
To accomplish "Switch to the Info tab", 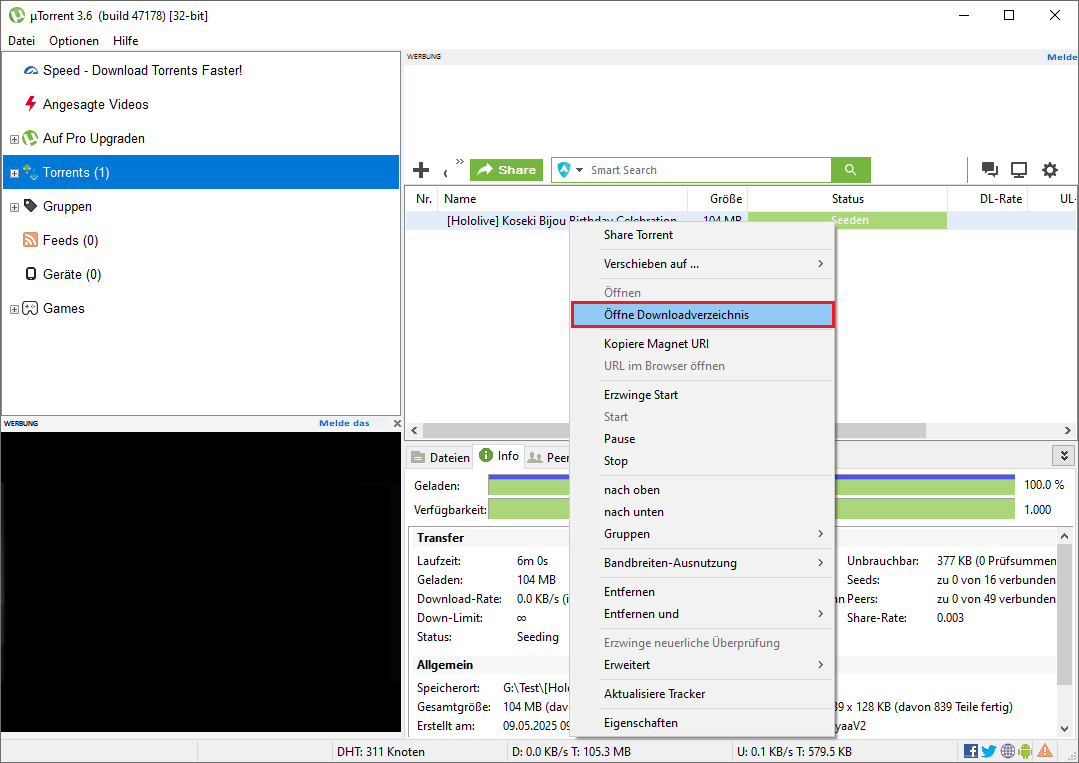I will tap(499, 455).
